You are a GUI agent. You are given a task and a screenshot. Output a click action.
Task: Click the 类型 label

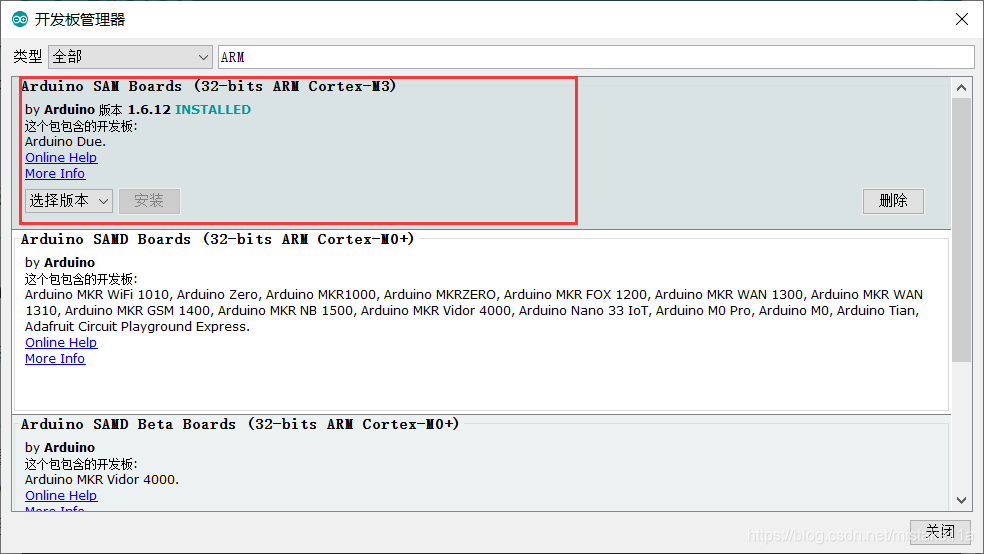tap(28, 57)
